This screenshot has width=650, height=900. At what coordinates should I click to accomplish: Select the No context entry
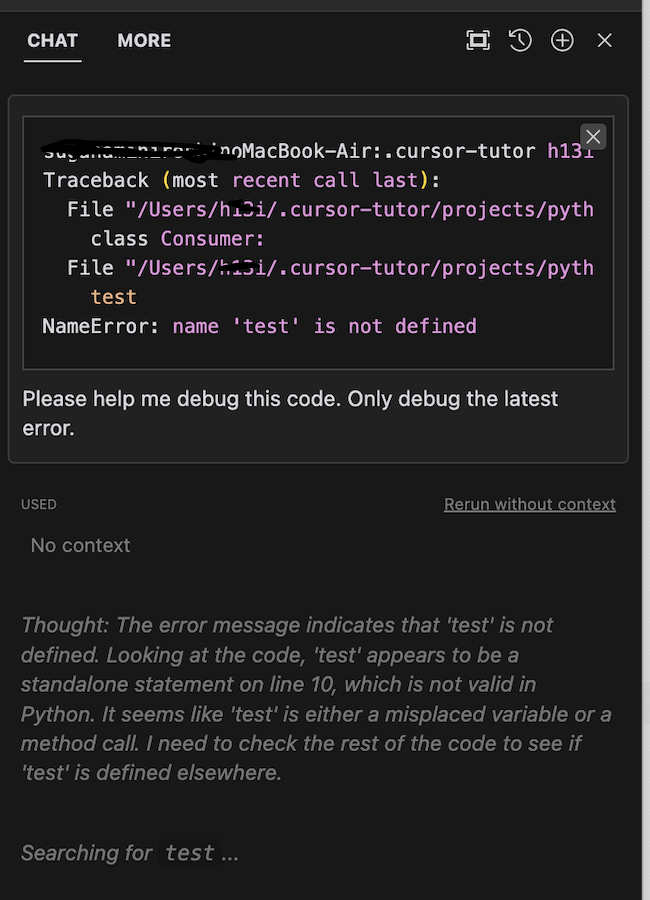point(80,545)
